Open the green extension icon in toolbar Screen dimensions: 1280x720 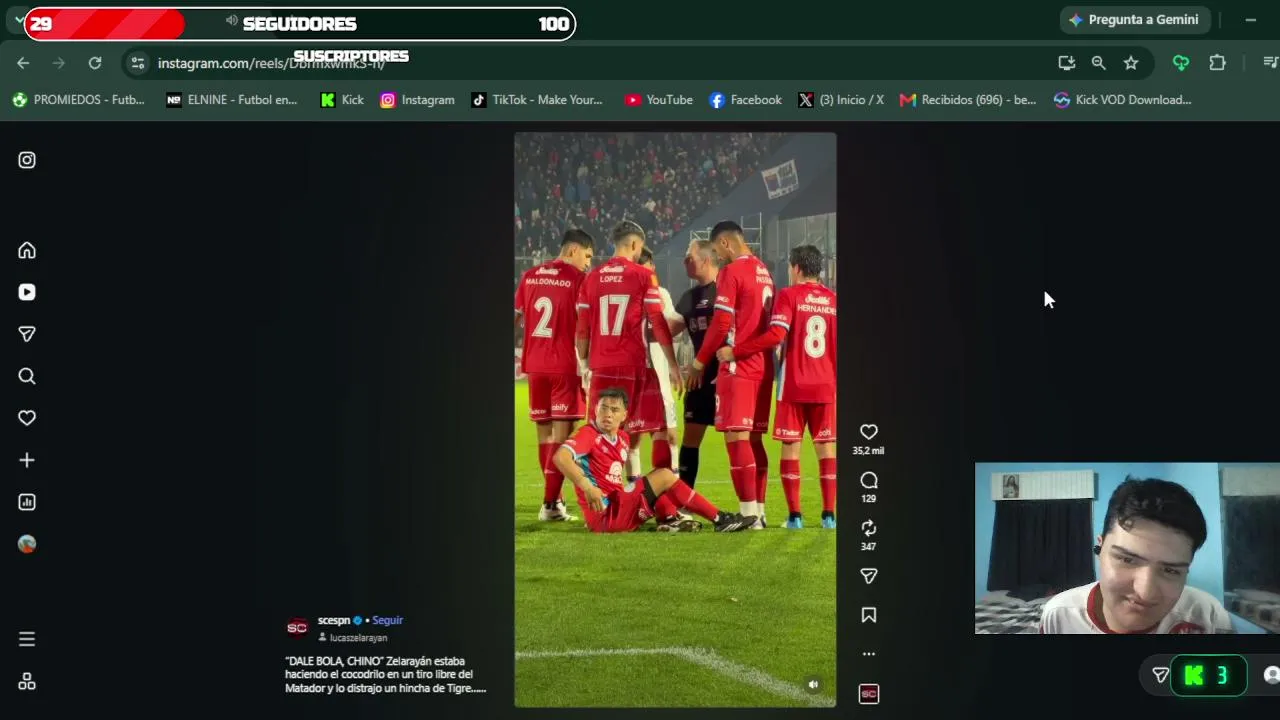click(x=1181, y=63)
